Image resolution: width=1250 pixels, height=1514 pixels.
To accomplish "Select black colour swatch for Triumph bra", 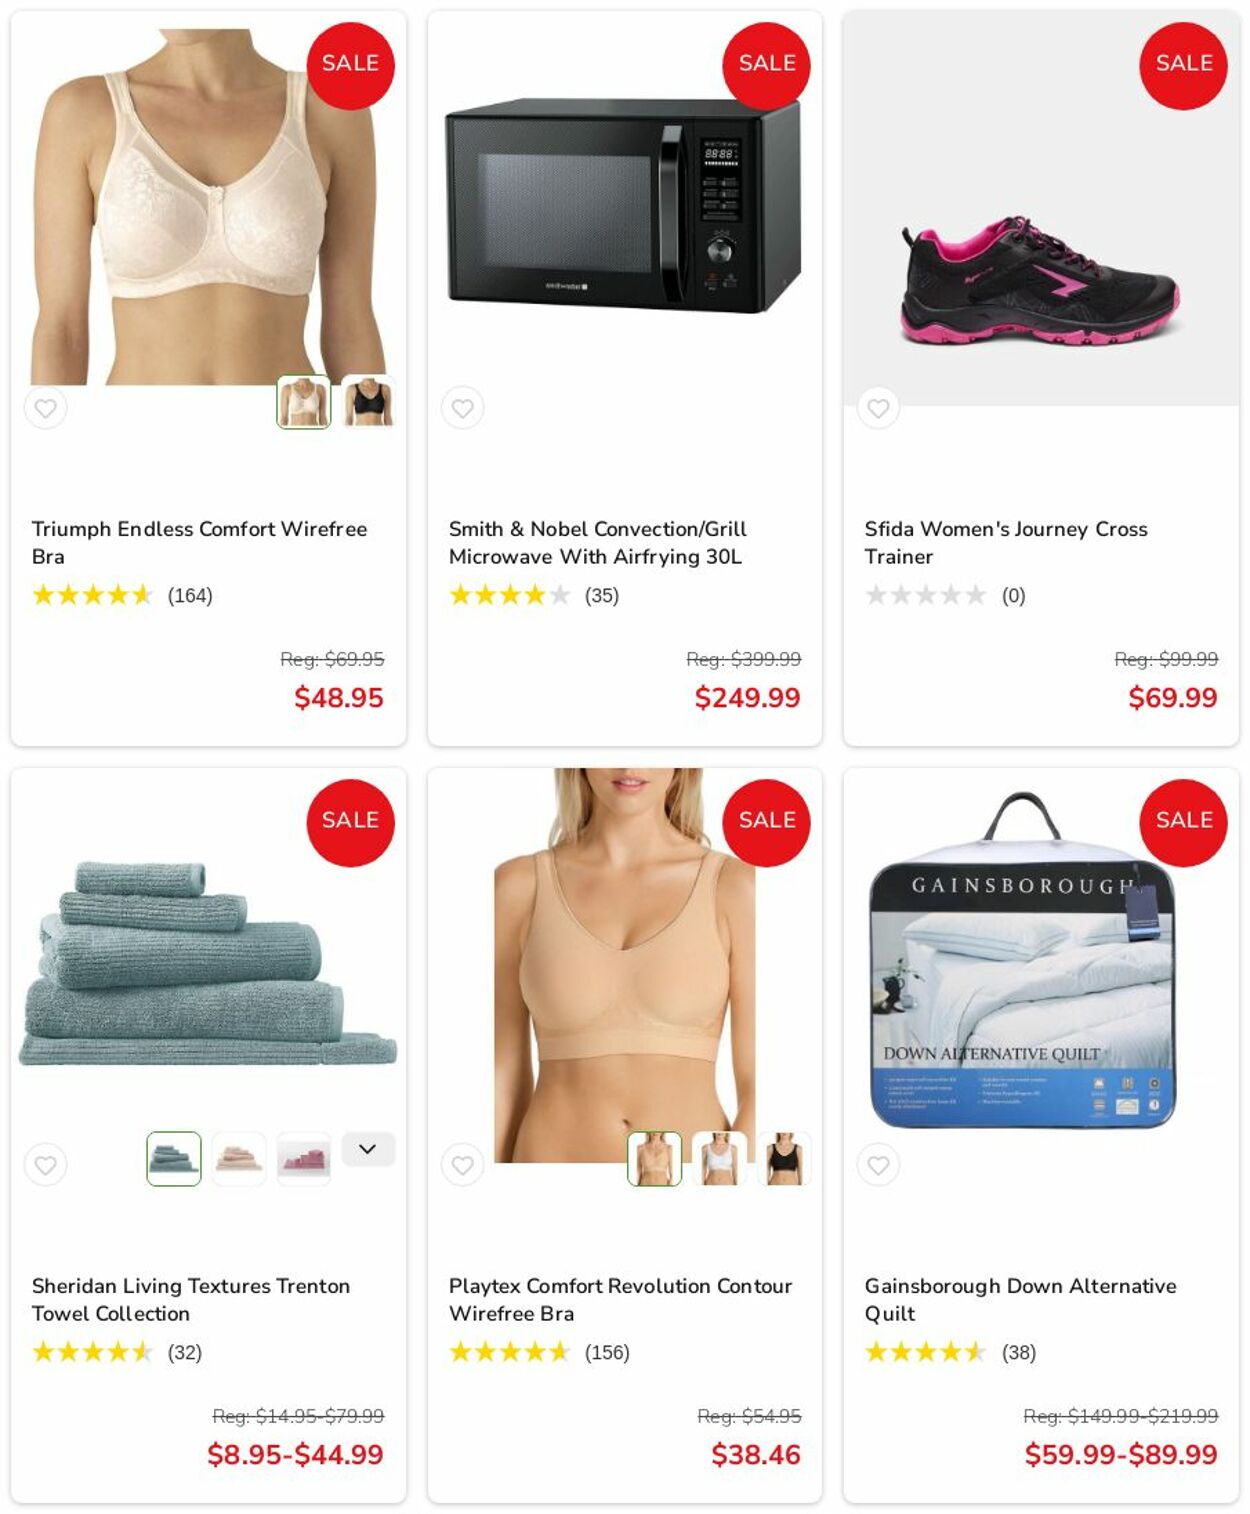I will tap(368, 402).
